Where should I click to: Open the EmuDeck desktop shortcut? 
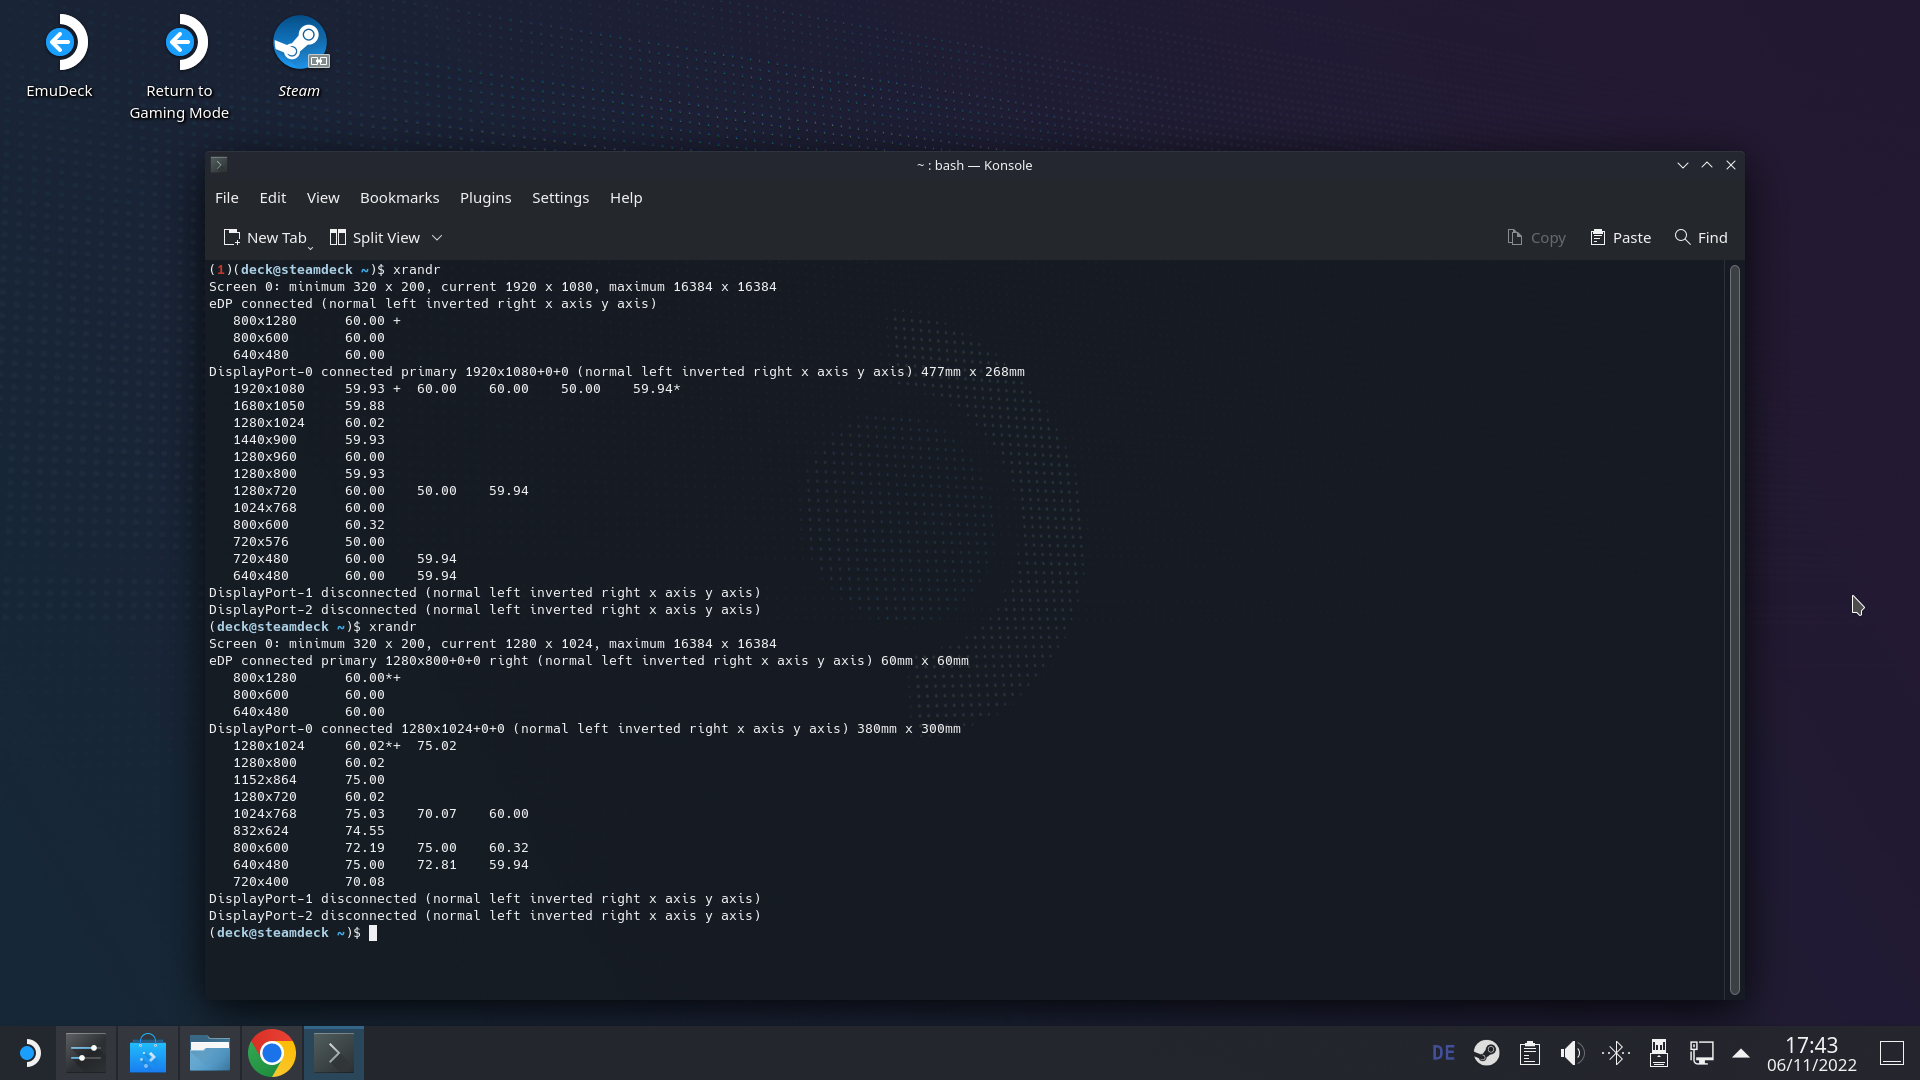tap(60, 55)
